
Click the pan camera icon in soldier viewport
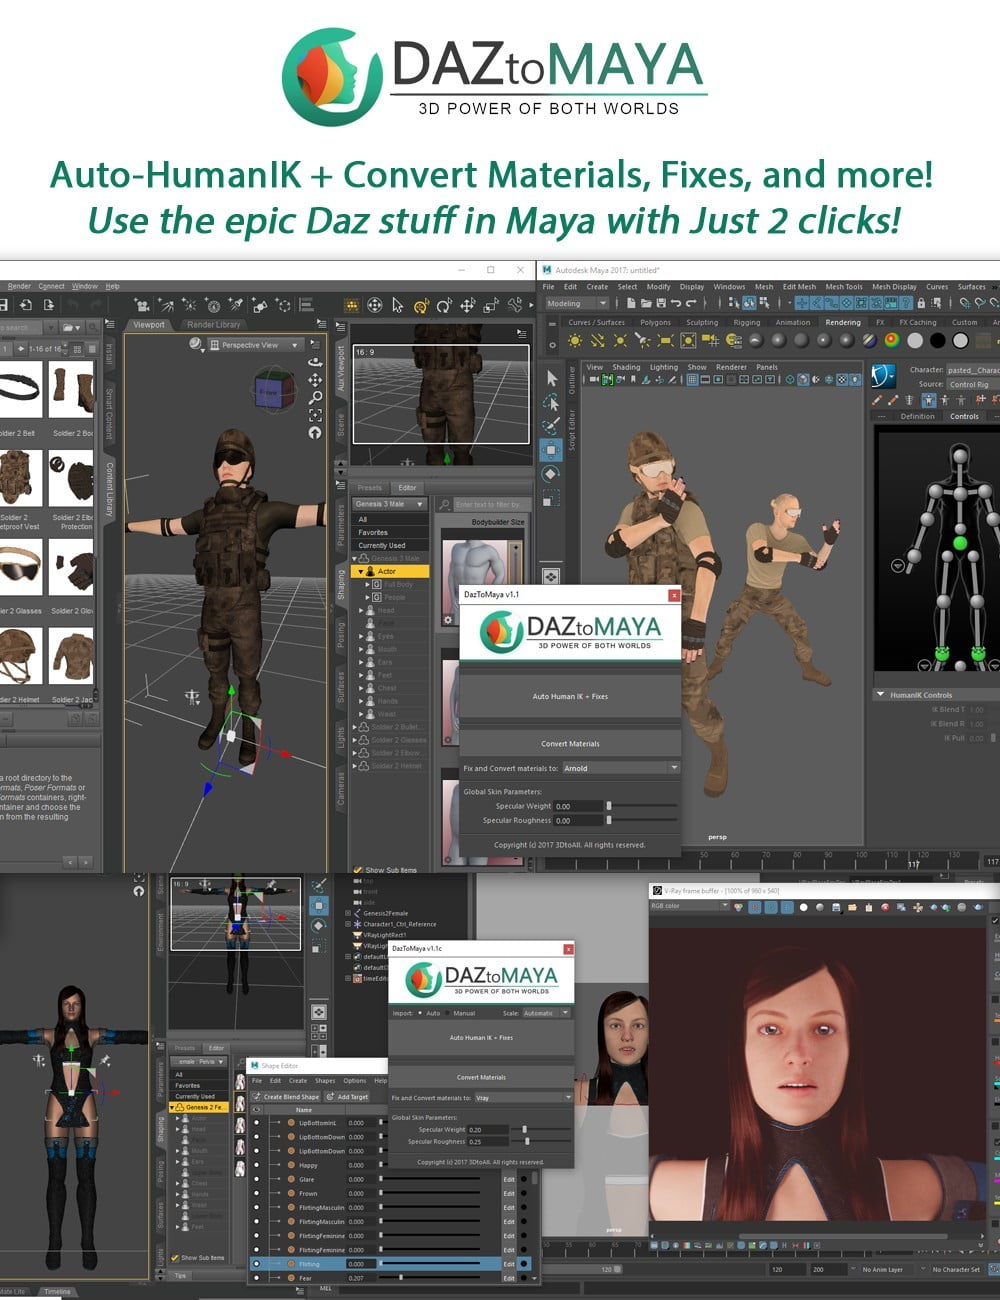click(x=315, y=380)
